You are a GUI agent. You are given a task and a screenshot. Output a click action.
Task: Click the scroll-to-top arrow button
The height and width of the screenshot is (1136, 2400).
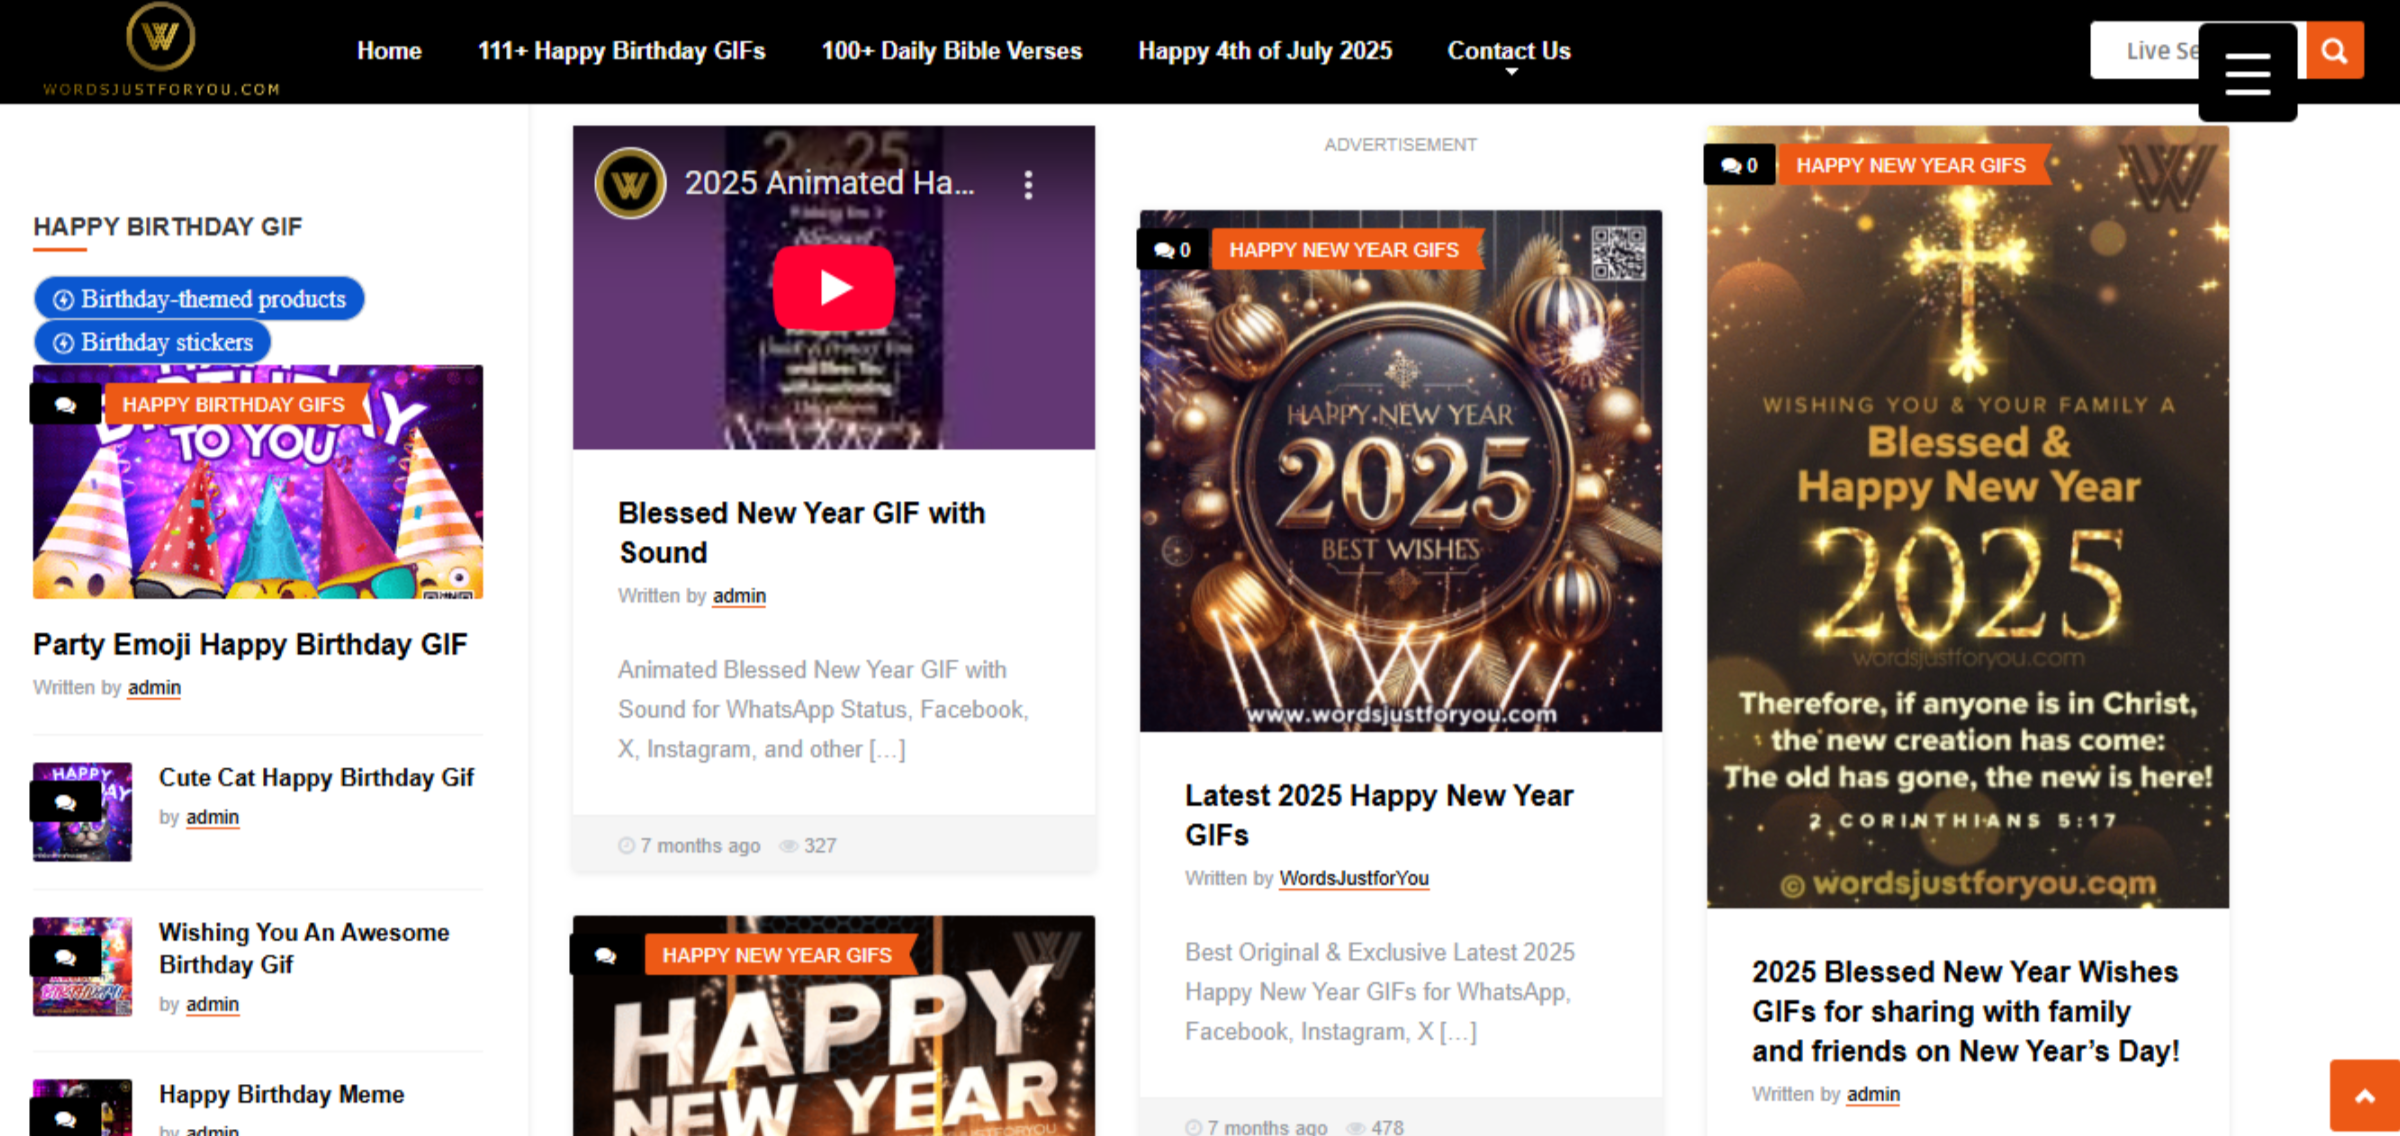(2364, 1096)
